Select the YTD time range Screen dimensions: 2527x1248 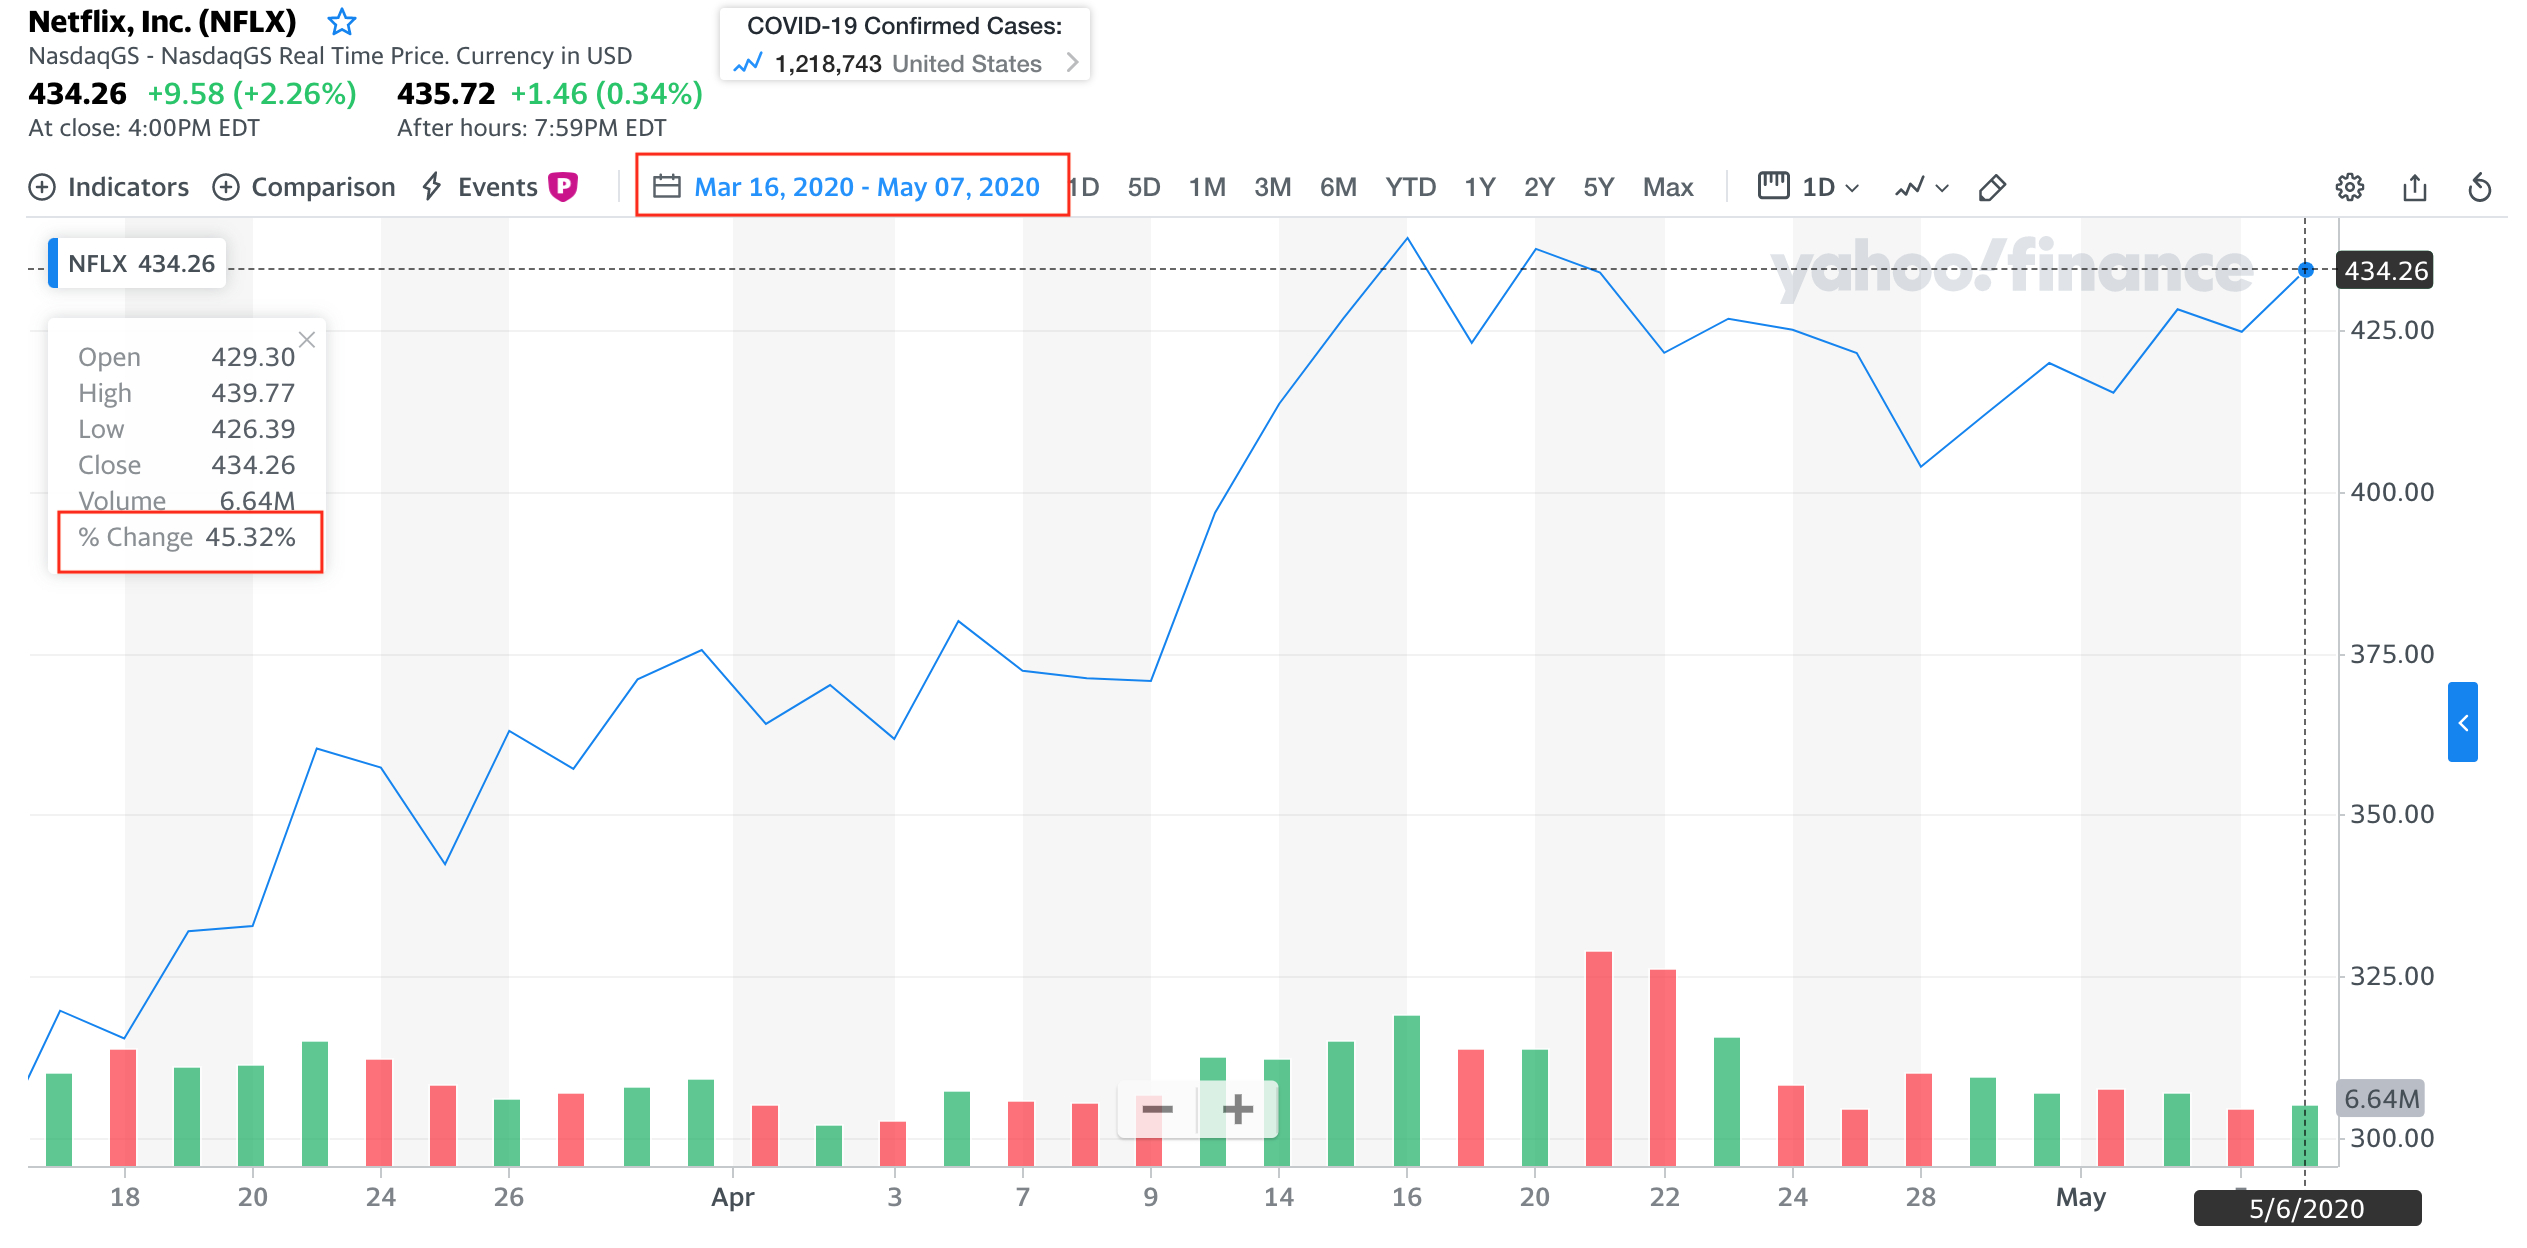[1410, 187]
